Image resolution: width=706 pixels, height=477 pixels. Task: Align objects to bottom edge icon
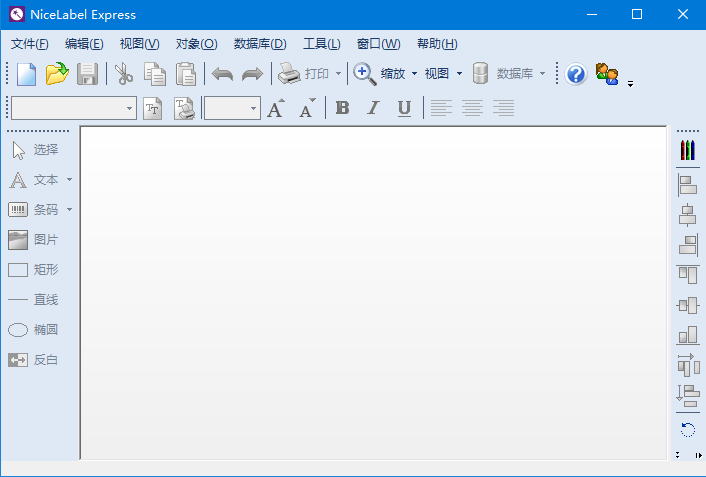point(688,335)
